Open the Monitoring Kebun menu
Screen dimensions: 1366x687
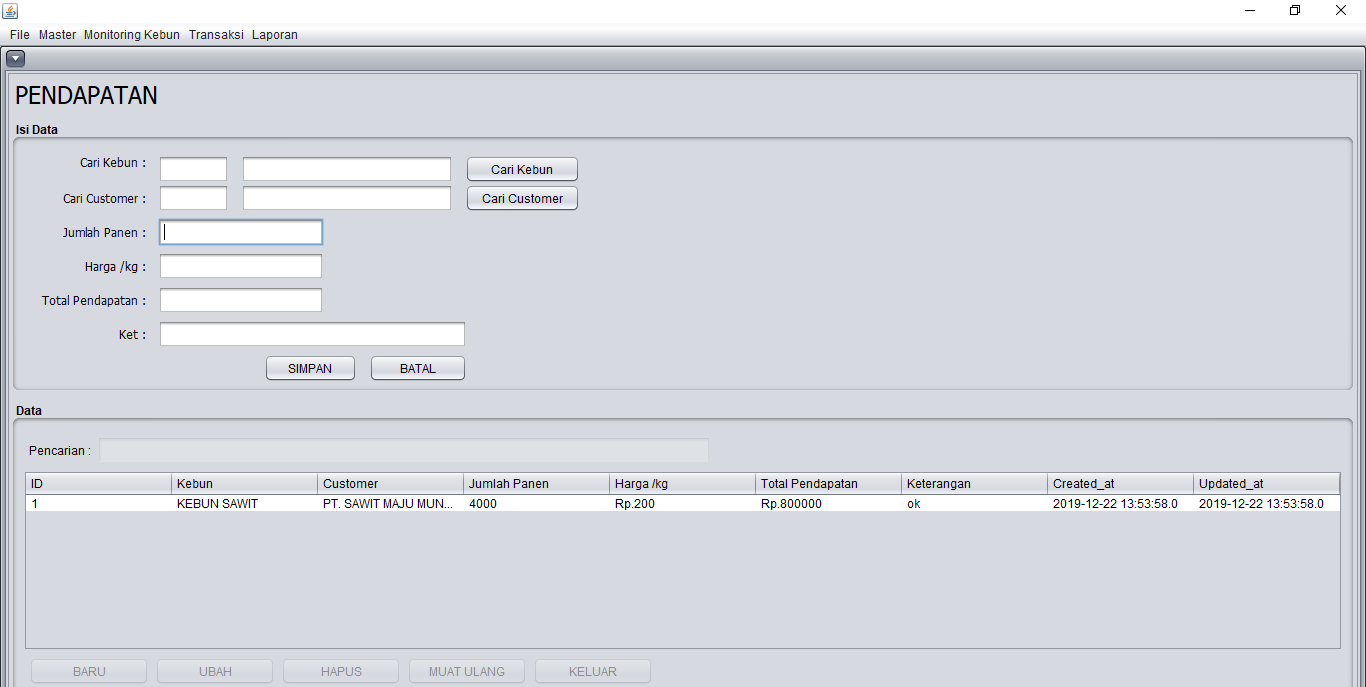click(x=131, y=34)
